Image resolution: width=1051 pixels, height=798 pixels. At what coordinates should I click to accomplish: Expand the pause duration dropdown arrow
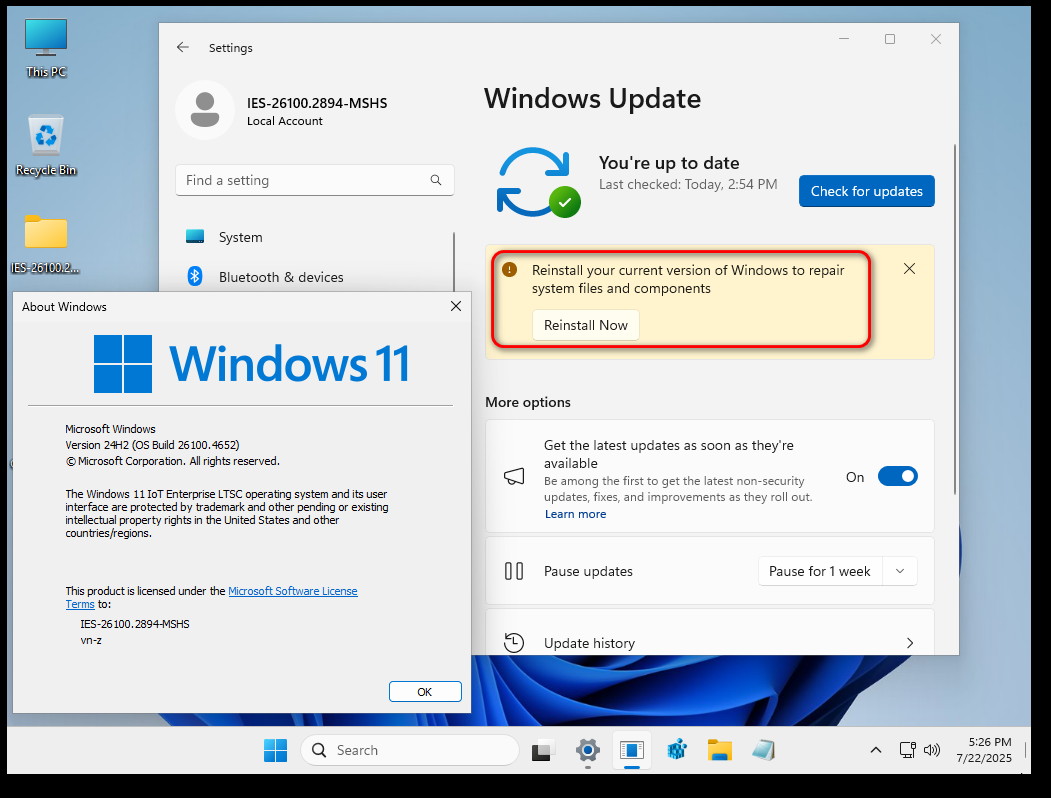tap(900, 572)
